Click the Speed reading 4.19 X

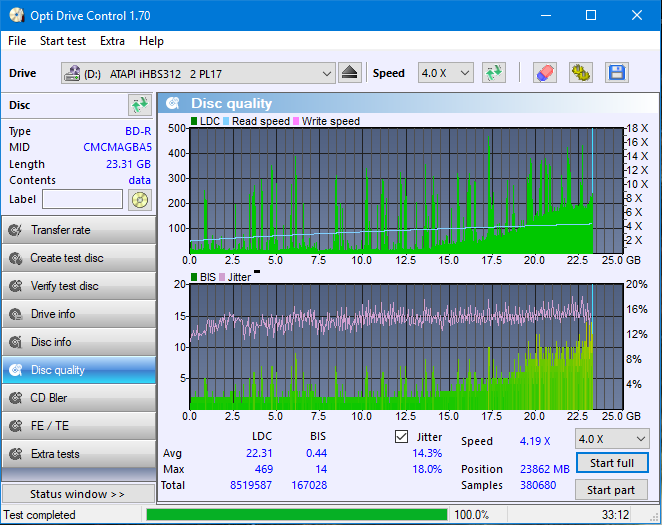click(535, 441)
